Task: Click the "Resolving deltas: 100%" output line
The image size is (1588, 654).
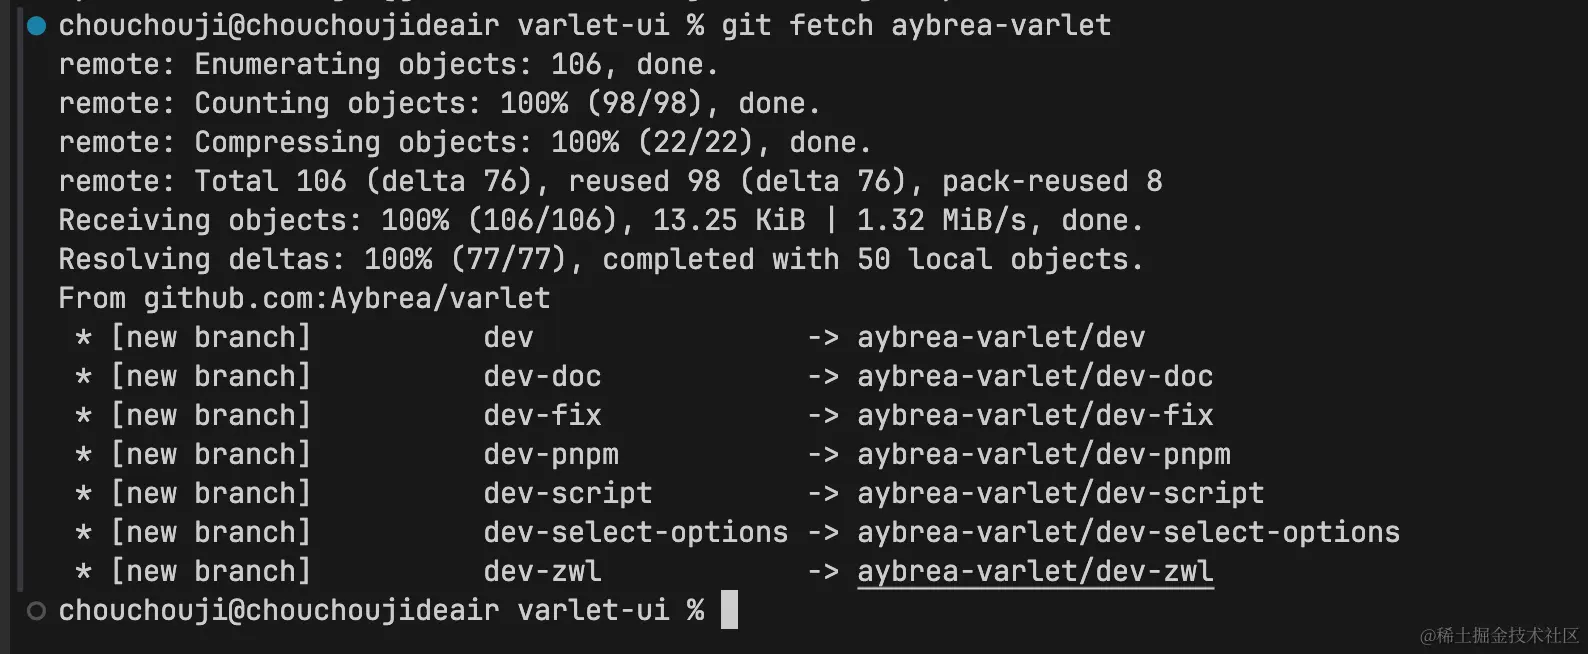Action: (x=600, y=259)
